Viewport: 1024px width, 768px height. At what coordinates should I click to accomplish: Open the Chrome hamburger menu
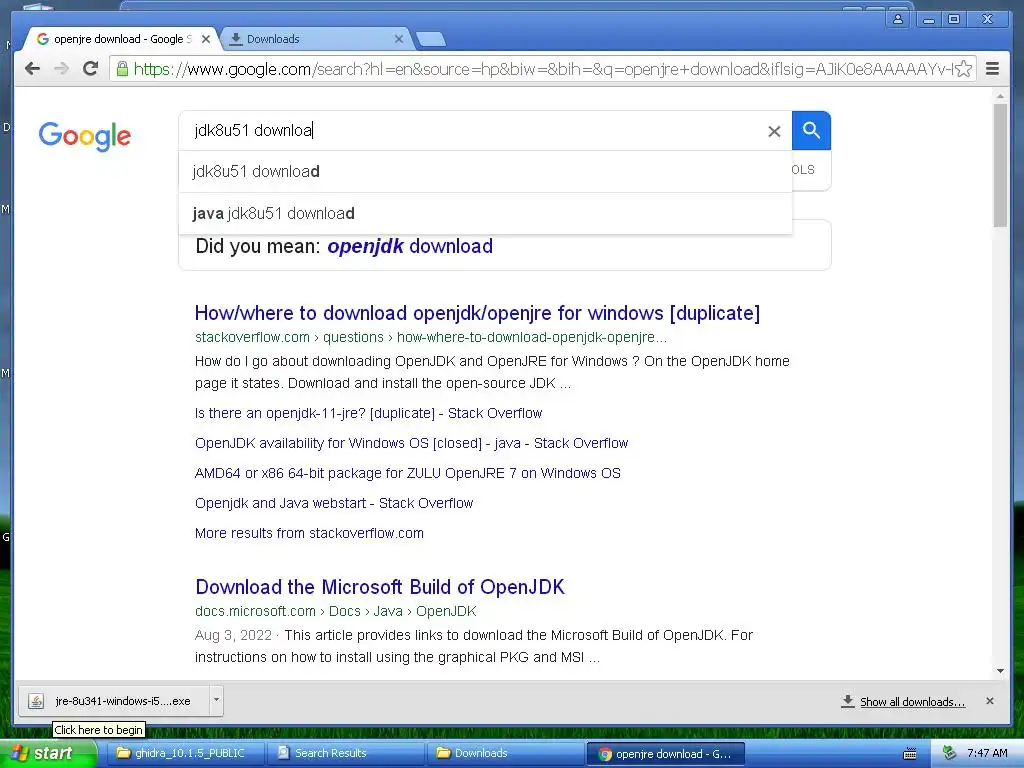click(x=992, y=69)
